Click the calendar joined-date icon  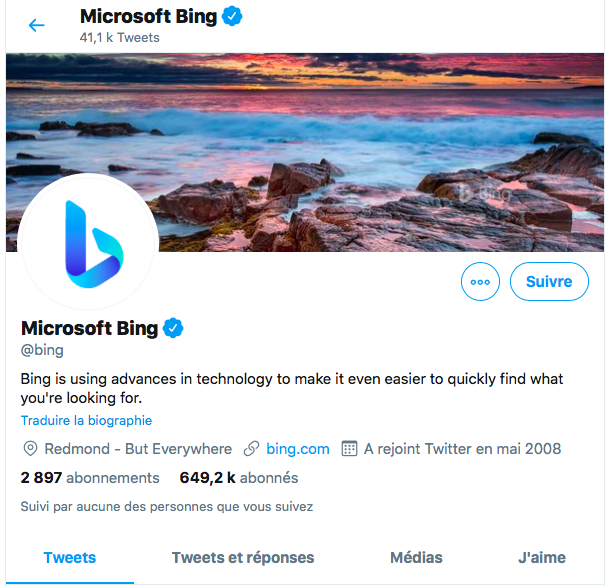tap(350, 449)
